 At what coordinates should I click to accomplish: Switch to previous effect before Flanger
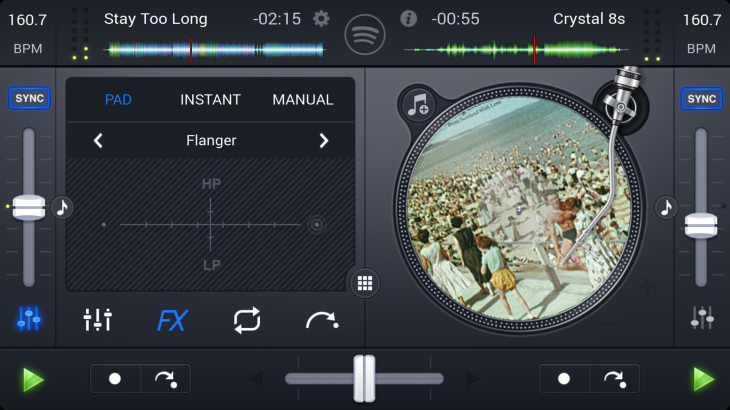click(x=98, y=141)
